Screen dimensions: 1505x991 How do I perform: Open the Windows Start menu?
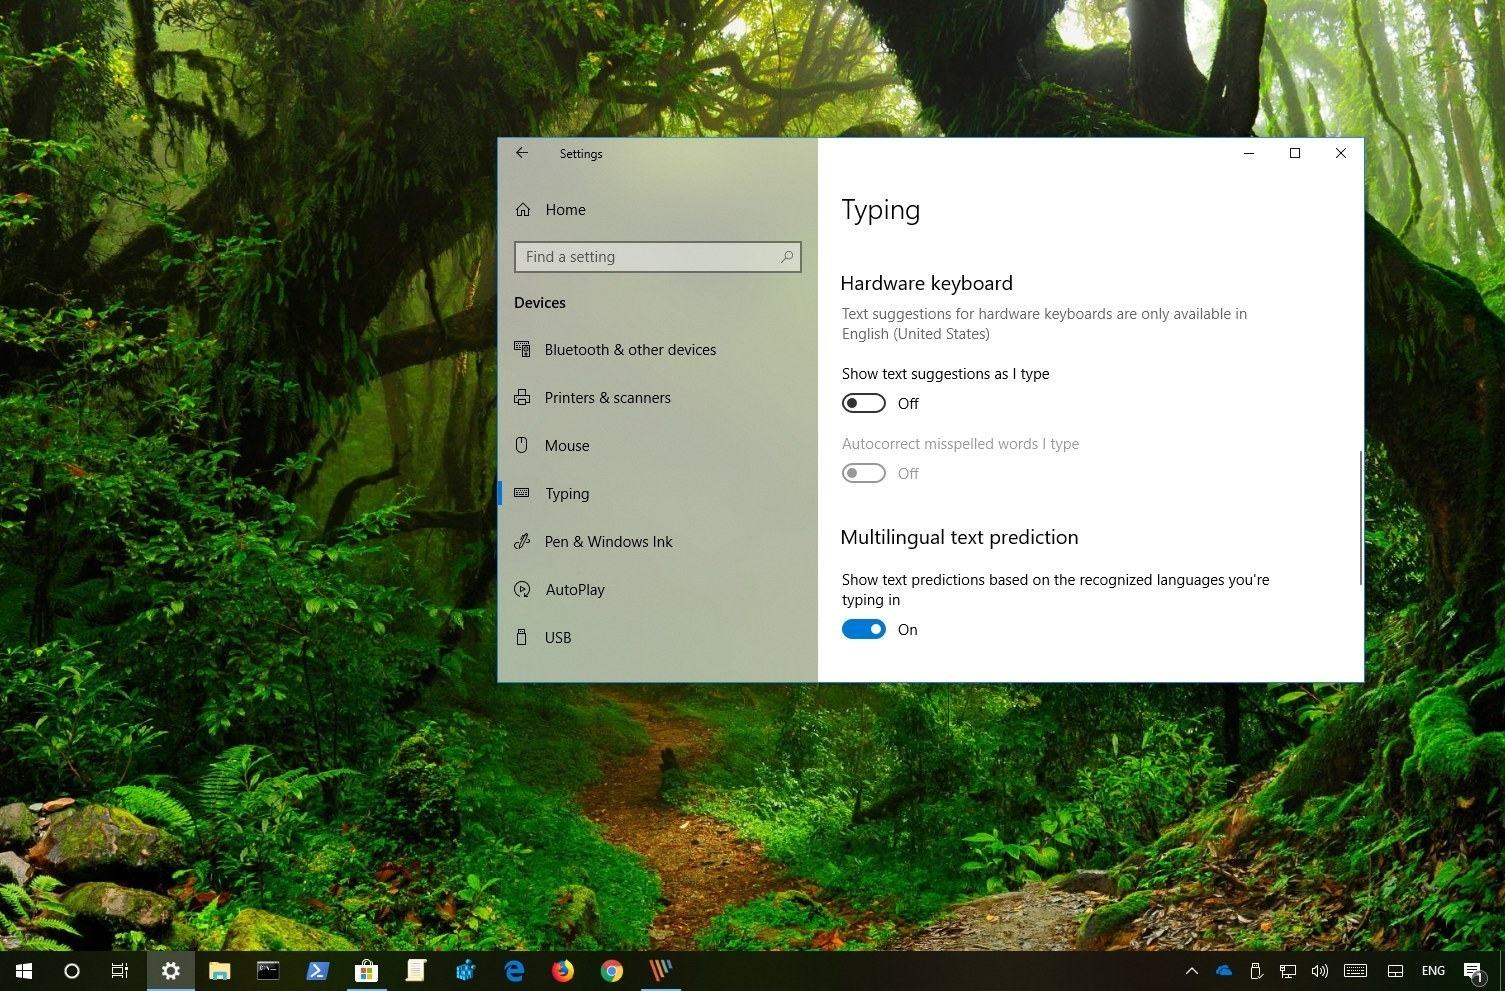(x=24, y=970)
